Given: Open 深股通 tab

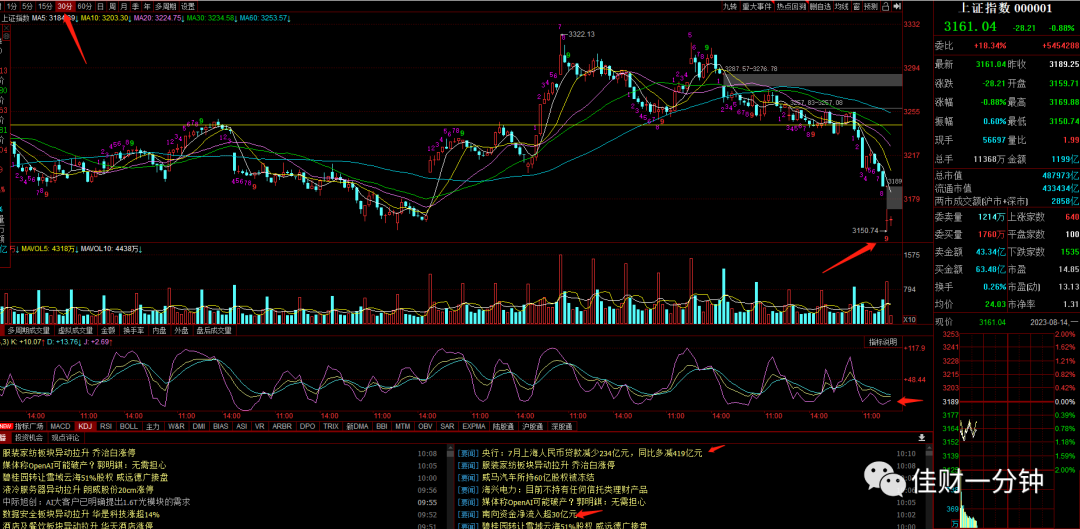Looking at the screenshot, I should click(563, 426).
